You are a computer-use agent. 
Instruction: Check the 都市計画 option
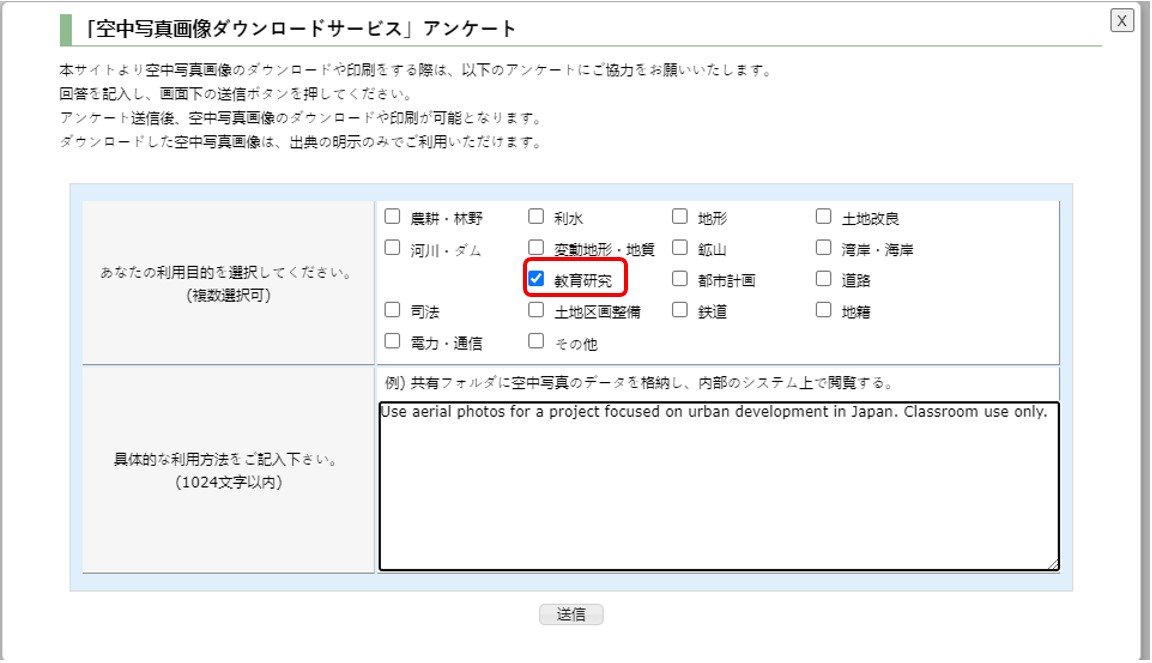pos(679,279)
